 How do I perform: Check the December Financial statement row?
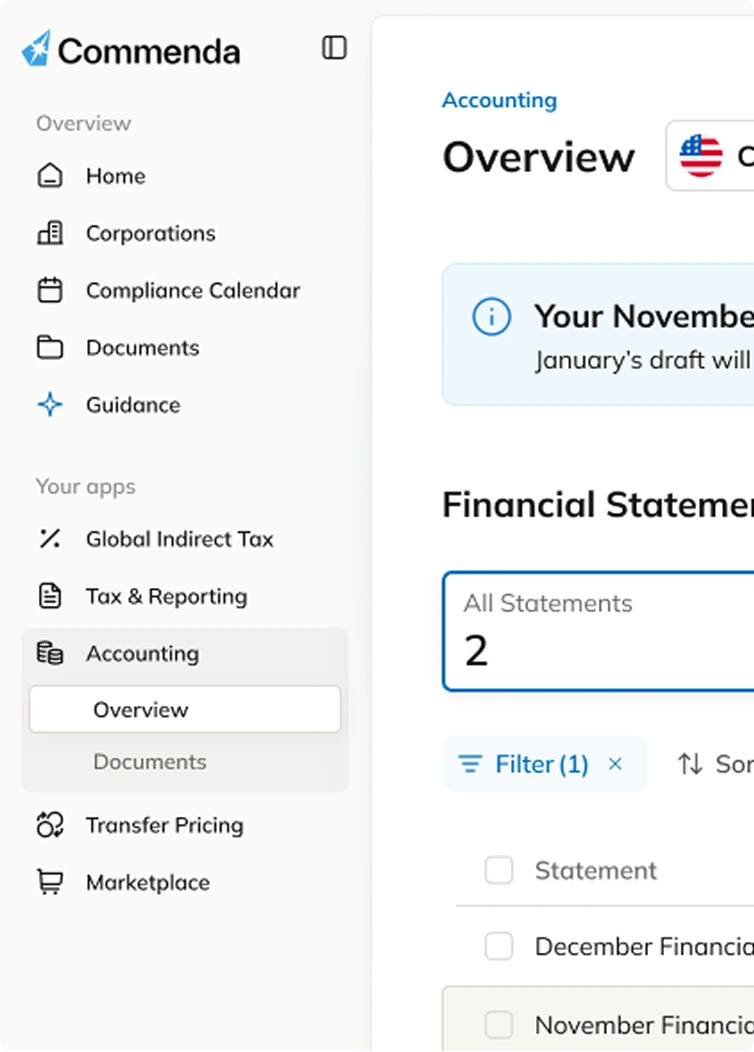pos(499,946)
